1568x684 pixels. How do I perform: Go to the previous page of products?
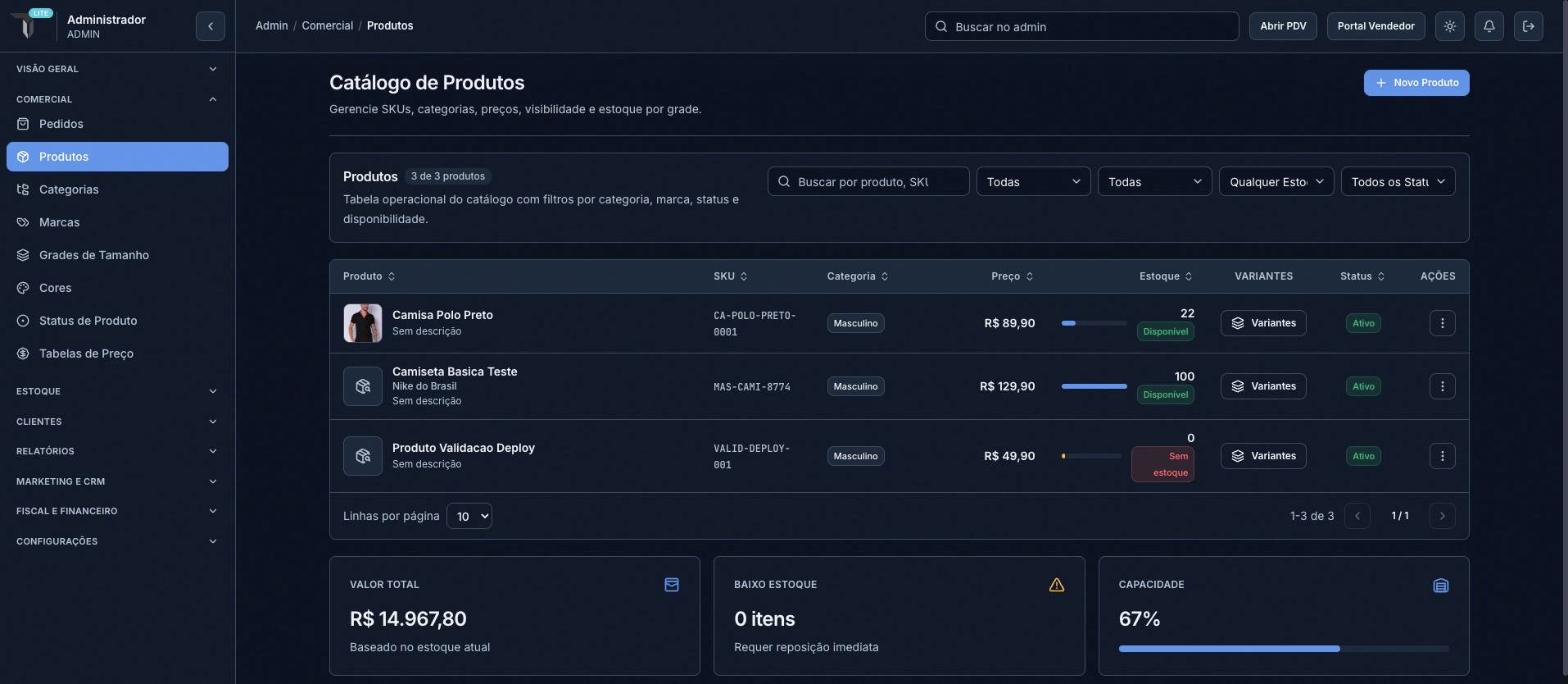[1357, 516]
